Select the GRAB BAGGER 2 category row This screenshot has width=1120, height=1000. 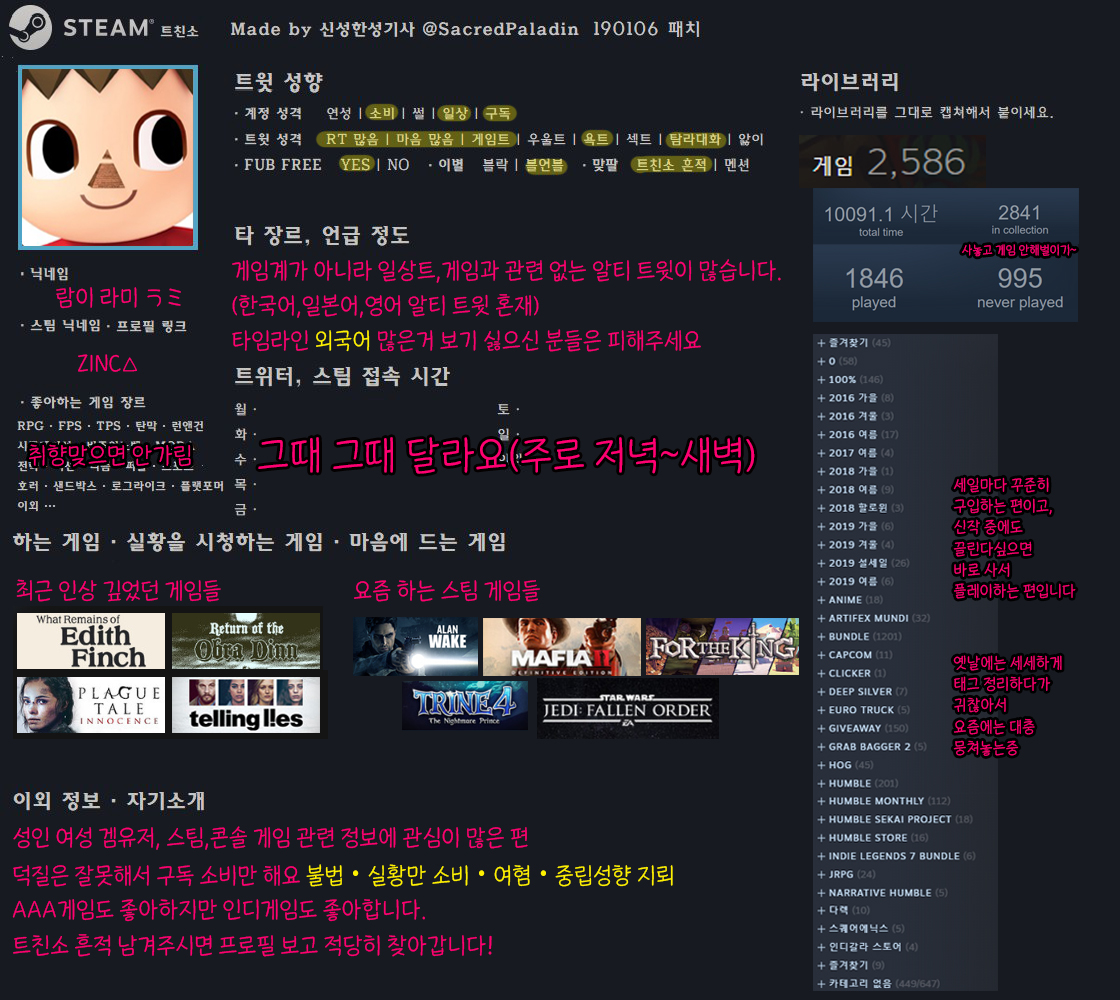tap(872, 746)
